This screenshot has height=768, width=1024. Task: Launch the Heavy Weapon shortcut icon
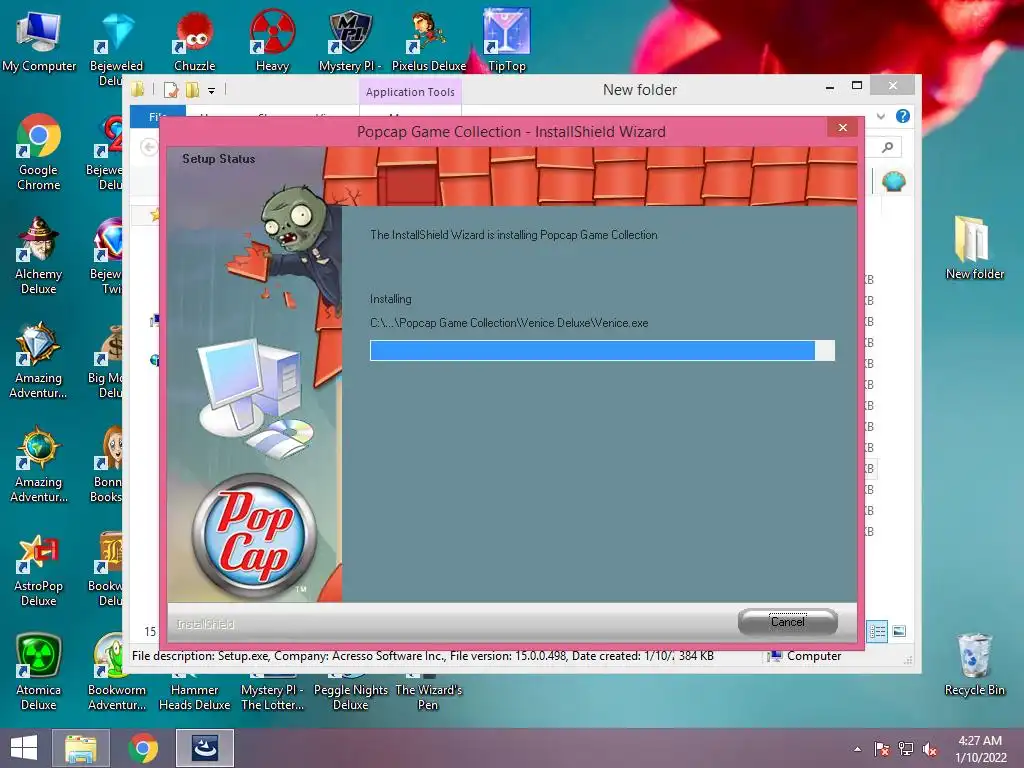272,40
